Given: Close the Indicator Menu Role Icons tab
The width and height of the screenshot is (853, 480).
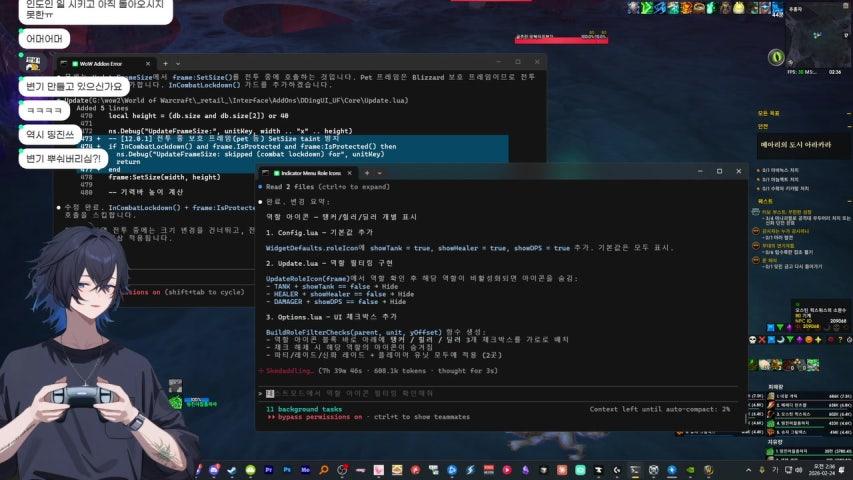Looking at the screenshot, I should (x=349, y=173).
